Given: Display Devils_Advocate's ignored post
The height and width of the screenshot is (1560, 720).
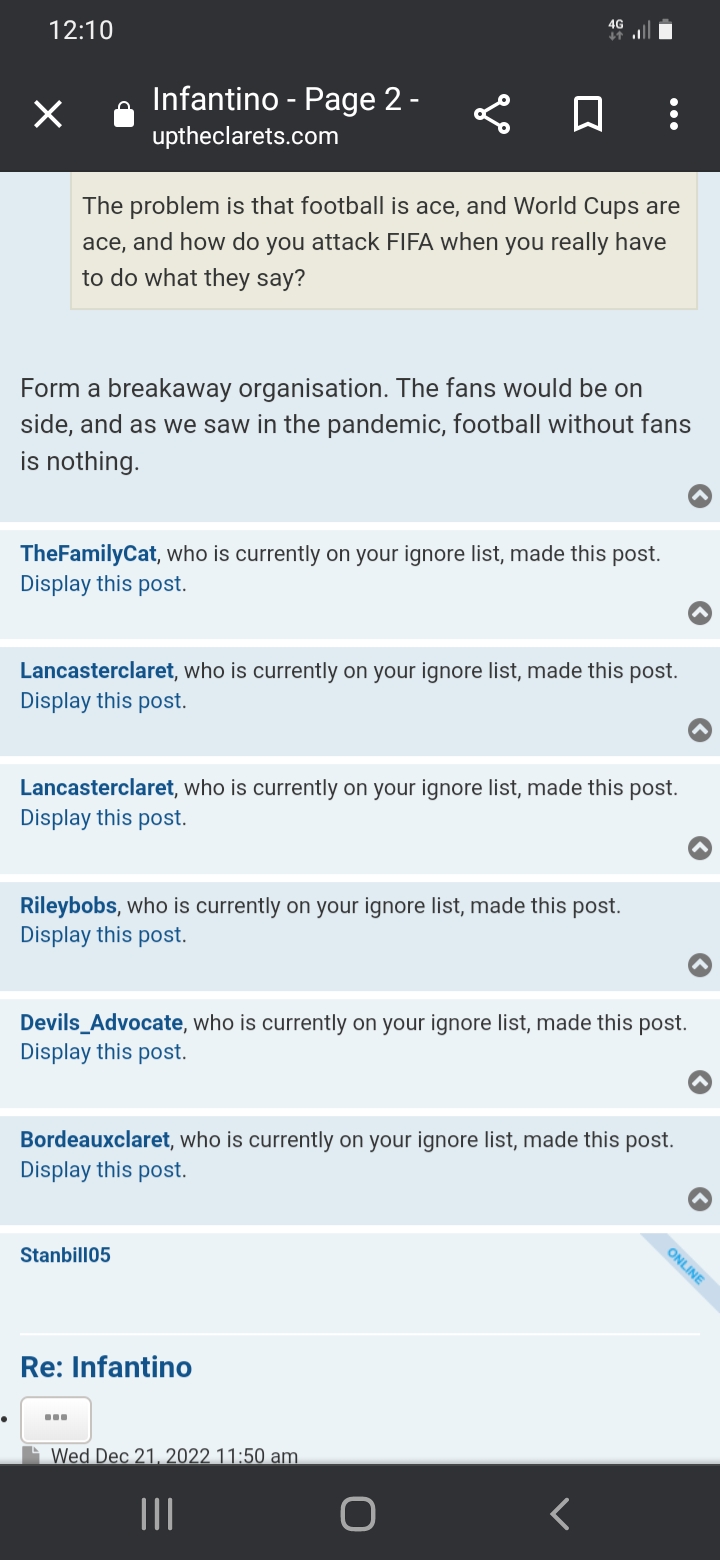Looking at the screenshot, I should pyautogui.click(x=102, y=1052).
